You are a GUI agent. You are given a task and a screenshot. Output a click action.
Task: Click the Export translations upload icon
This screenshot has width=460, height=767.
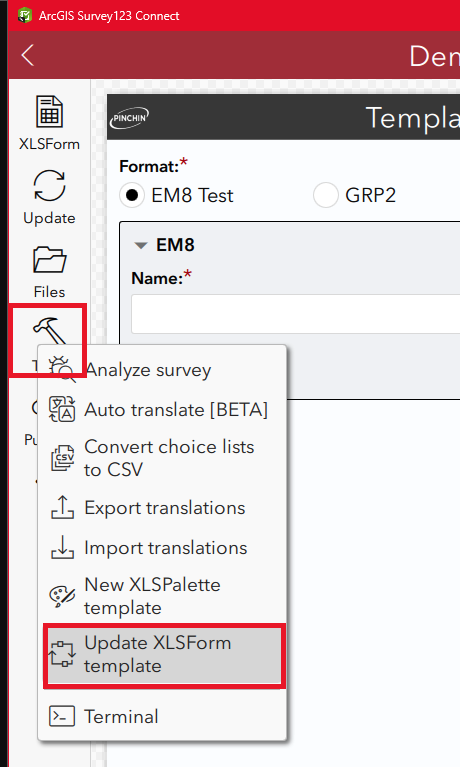click(x=62, y=507)
